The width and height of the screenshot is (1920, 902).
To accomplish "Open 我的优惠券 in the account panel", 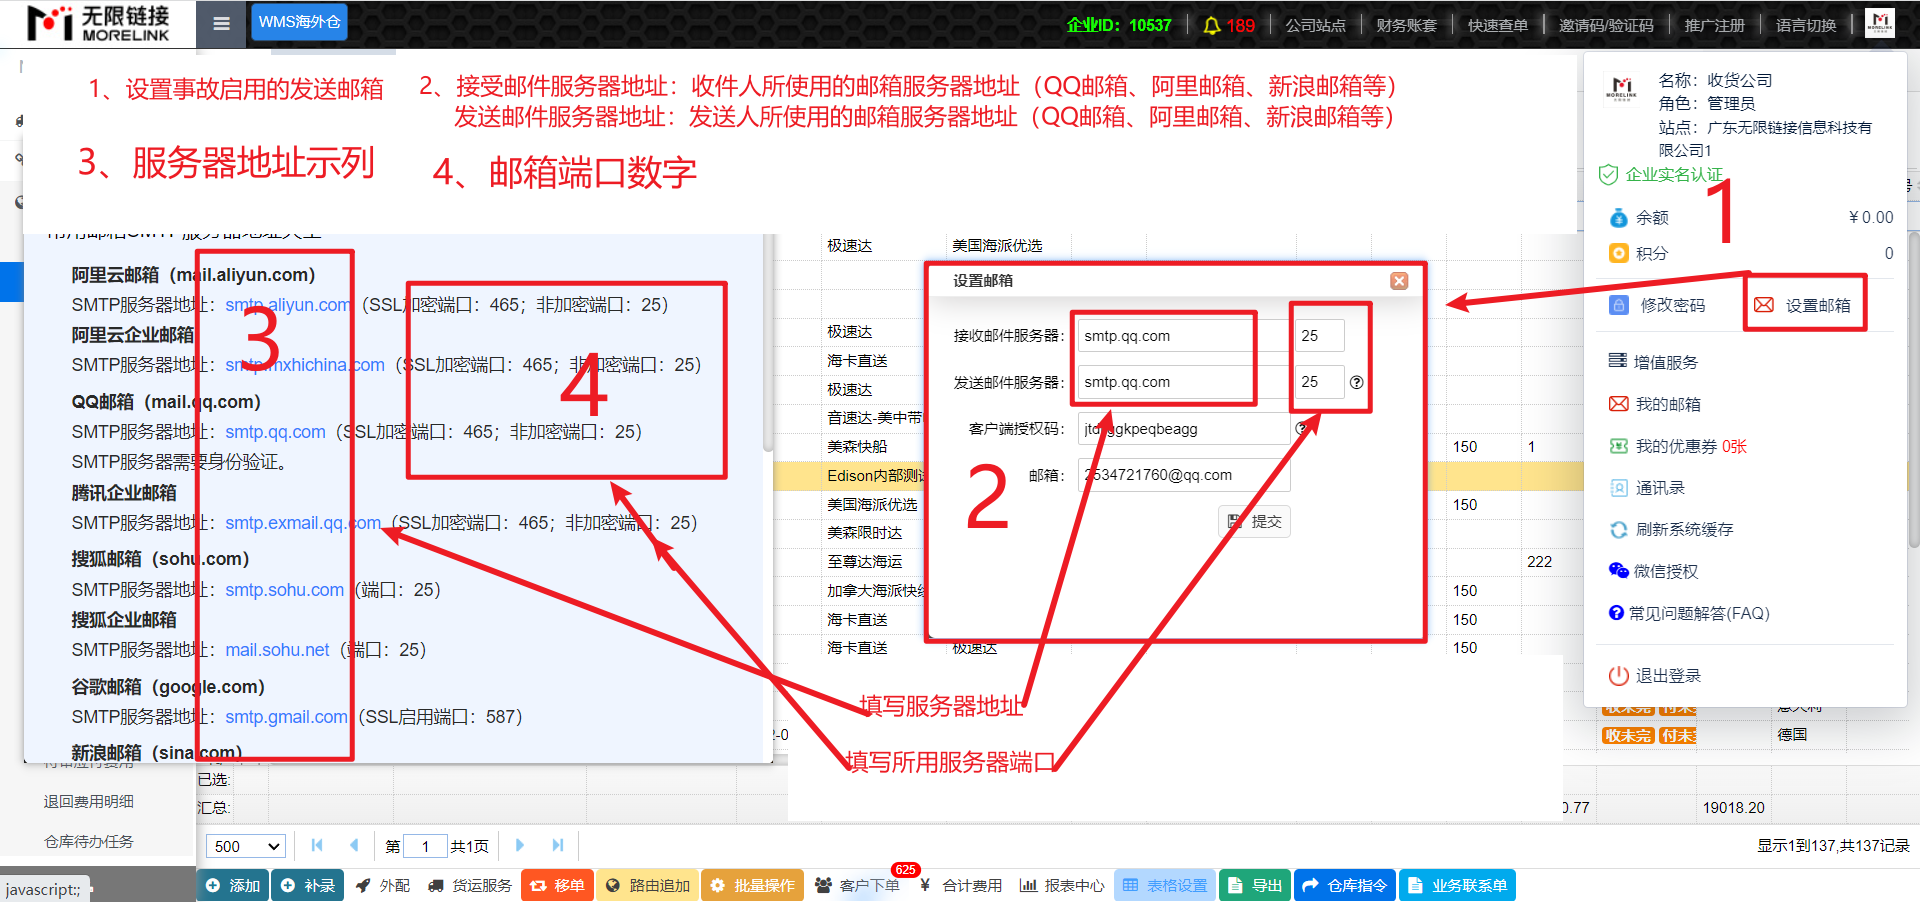I will click(x=1678, y=446).
